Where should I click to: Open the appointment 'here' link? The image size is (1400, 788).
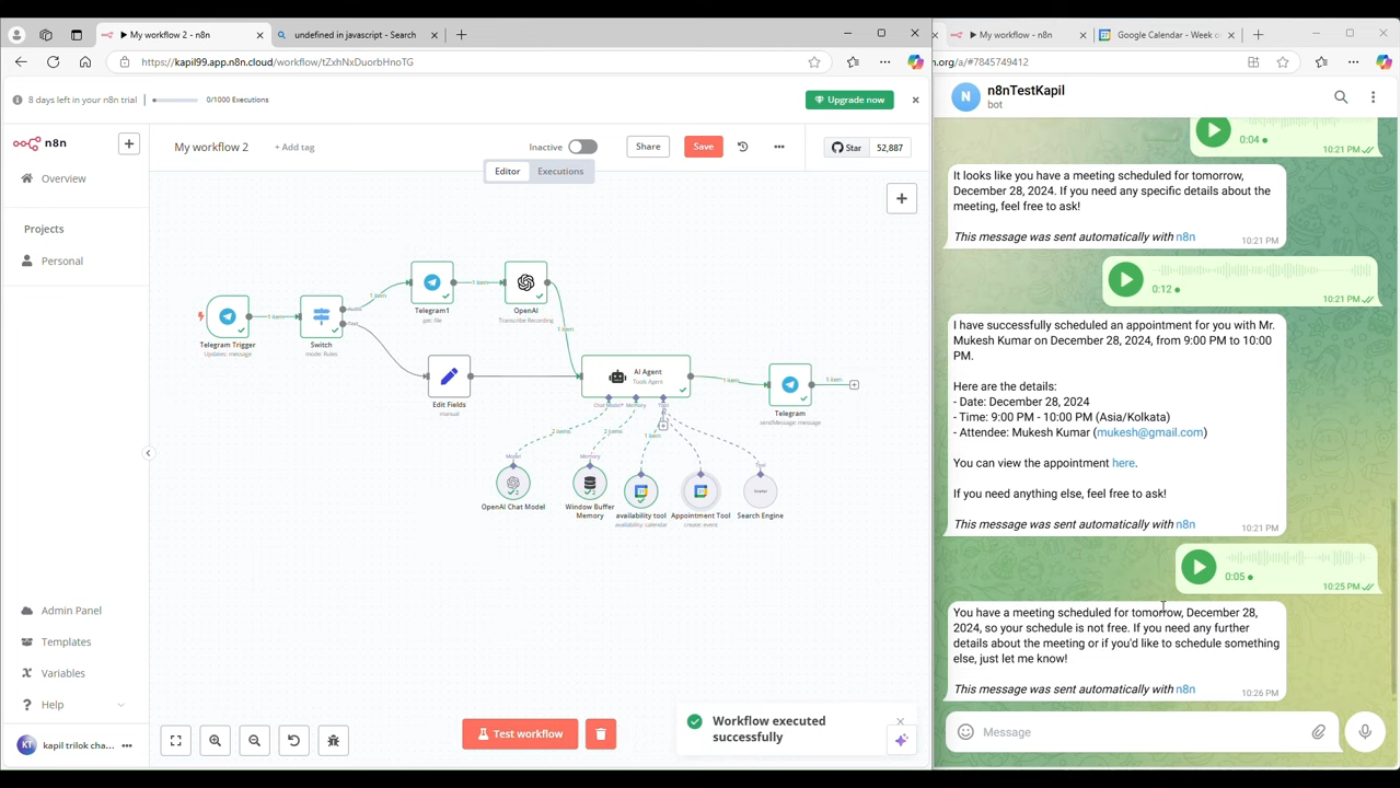coord(1124,464)
